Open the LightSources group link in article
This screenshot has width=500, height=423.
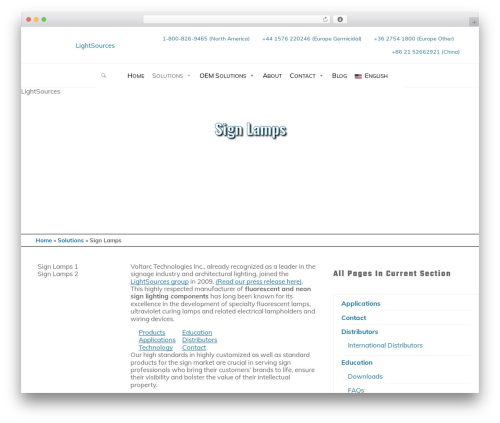pyautogui.click(x=159, y=281)
